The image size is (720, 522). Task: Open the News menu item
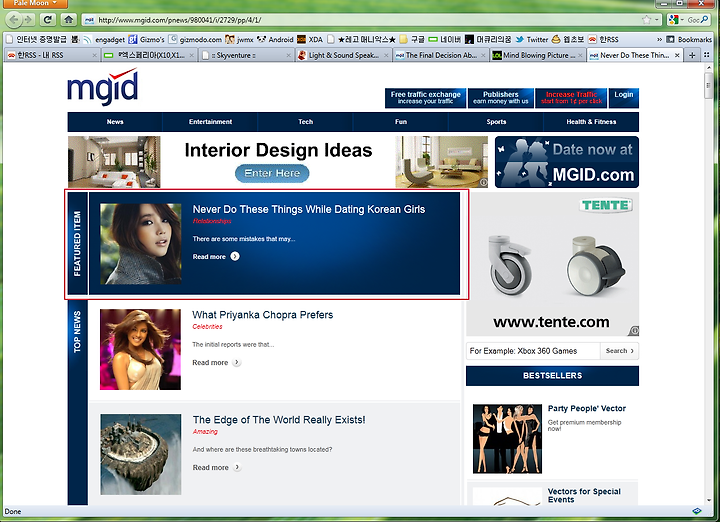point(115,122)
